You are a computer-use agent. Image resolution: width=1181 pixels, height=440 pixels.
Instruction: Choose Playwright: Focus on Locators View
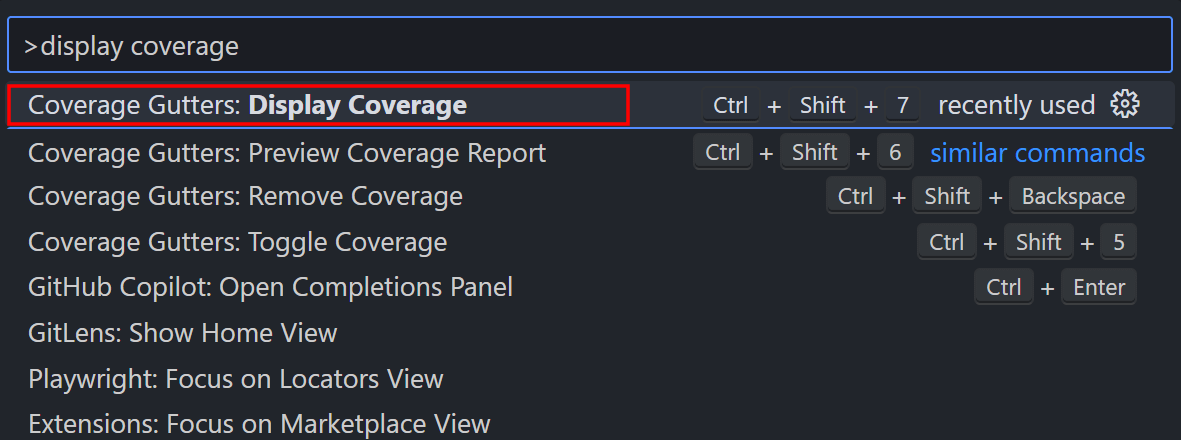pyautogui.click(x=590, y=378)
